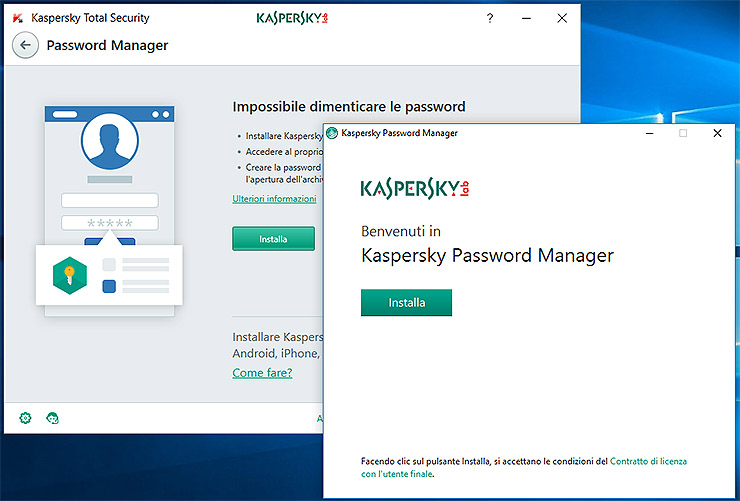This screenshot has width=740, height=501.
Task: Click the yellow key hexagon icon
Action: pyautogui.click(x=70, y=274)
